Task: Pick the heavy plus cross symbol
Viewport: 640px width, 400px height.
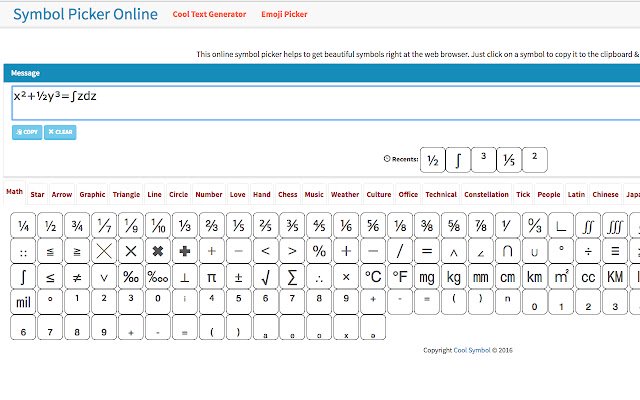Action: pos(185,251)
